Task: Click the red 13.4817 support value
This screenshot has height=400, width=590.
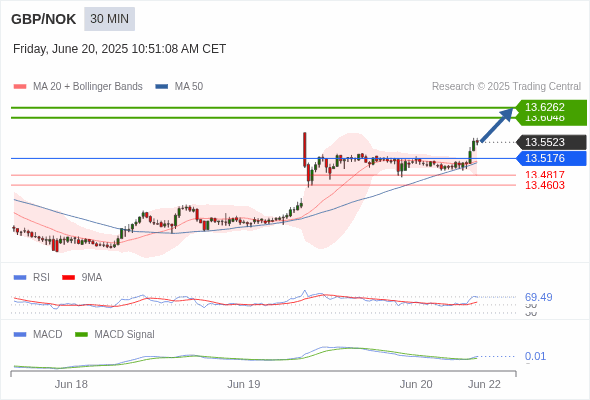Action: [545, 175]
